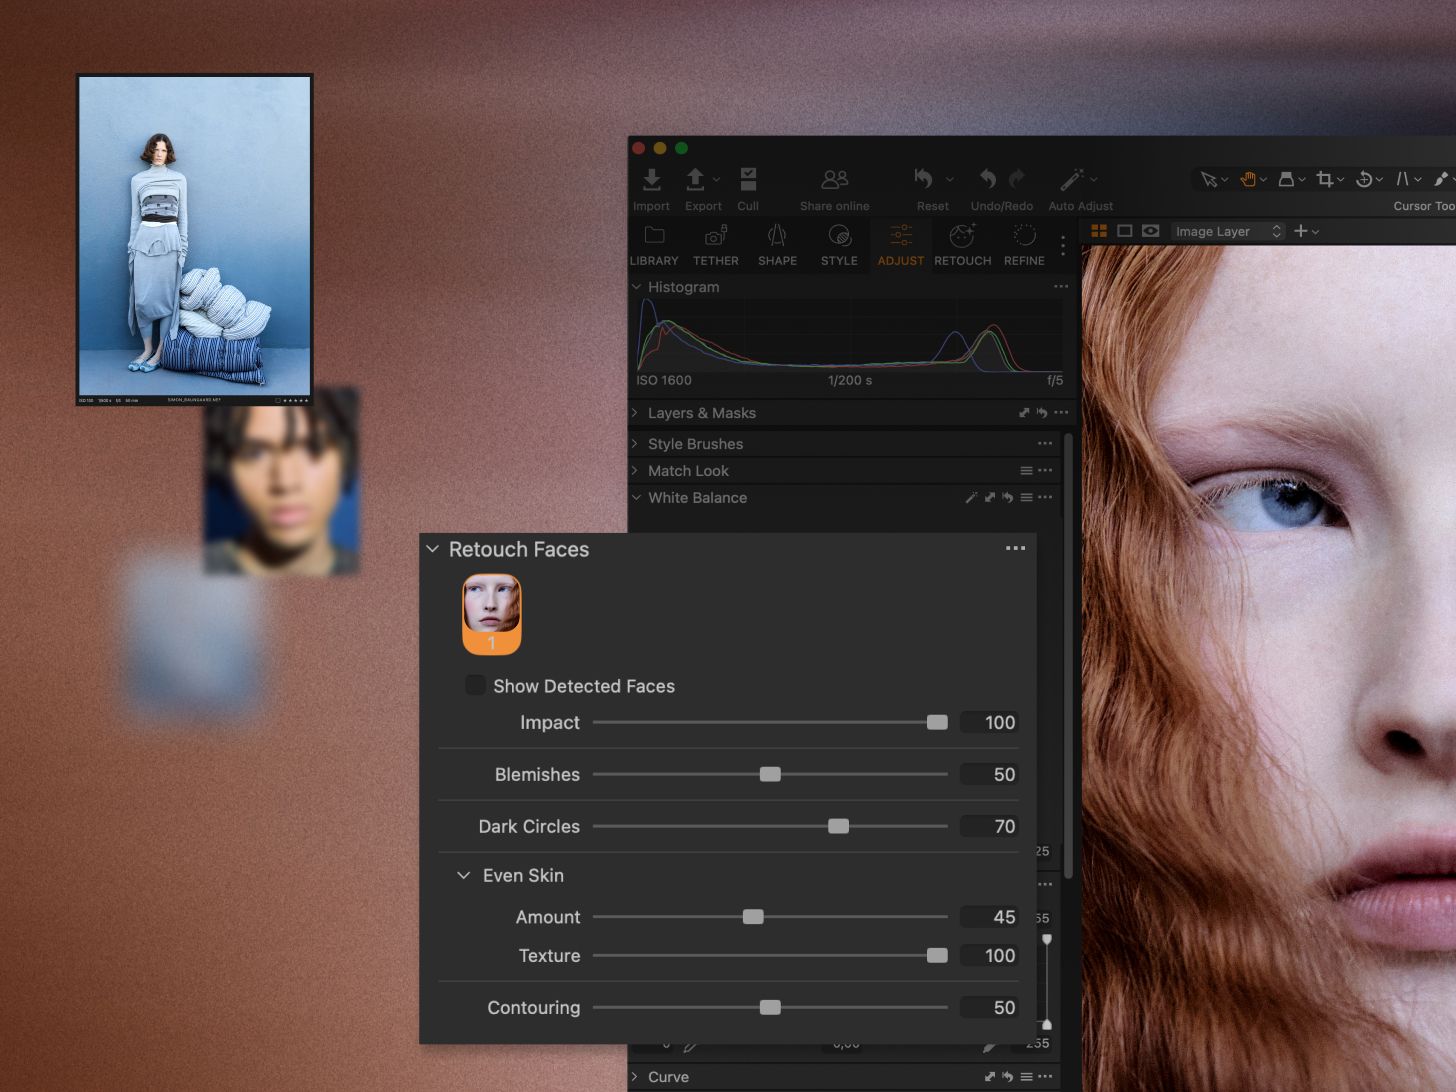Expand the Layers & Masks section
This screenshot has width=1456, height=1092.
[x=636, y=413]
